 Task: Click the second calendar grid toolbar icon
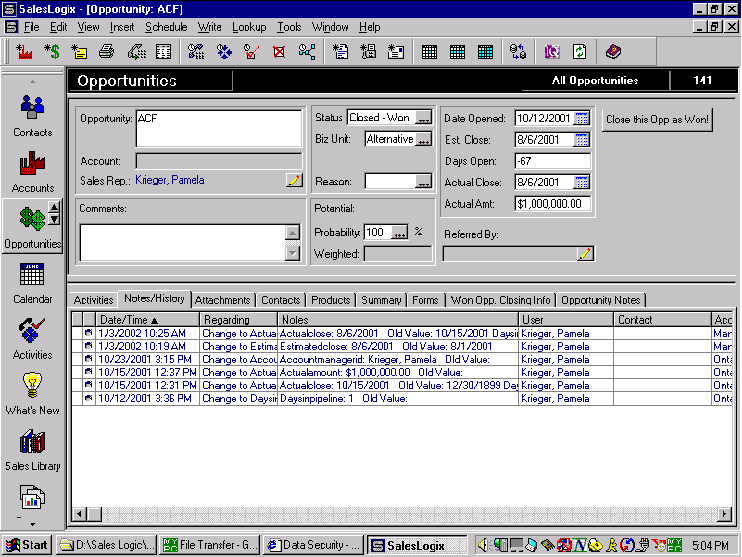coord(457,52)
